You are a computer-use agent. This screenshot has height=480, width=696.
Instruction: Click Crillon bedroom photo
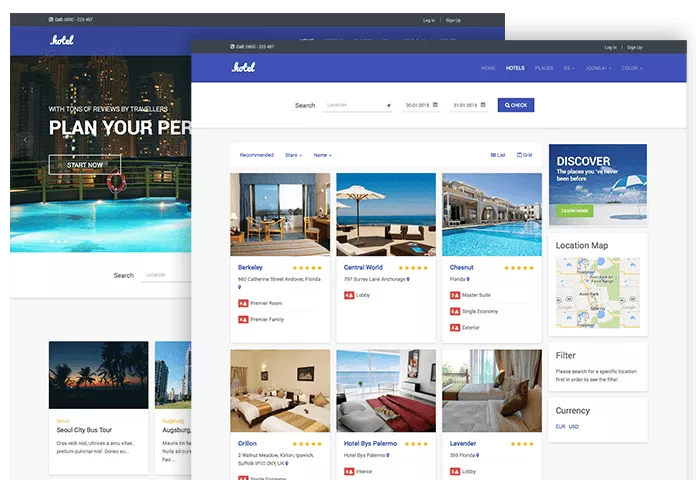pyautogui.click(x=280, y=391)
